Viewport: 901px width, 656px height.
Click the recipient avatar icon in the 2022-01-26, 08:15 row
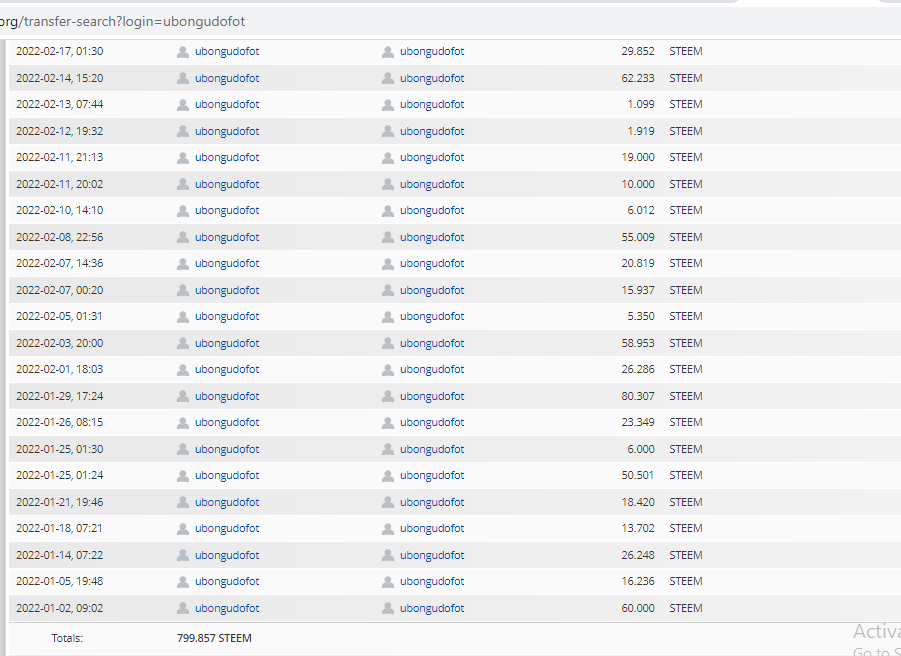388,423
